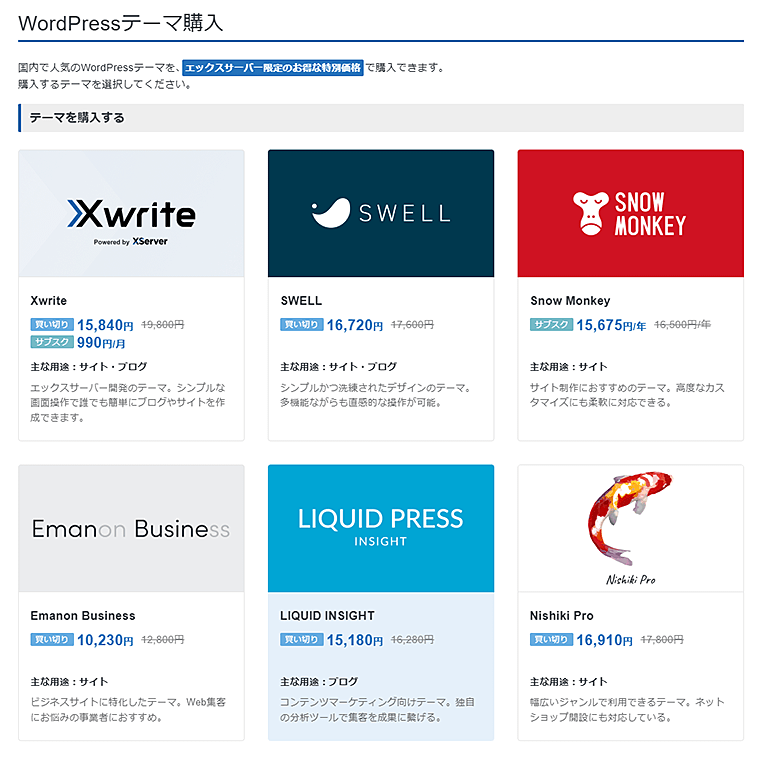Click the Xwrite subscription price 990円/月
The image size is (760, 757).
click(x=101, y=343)
